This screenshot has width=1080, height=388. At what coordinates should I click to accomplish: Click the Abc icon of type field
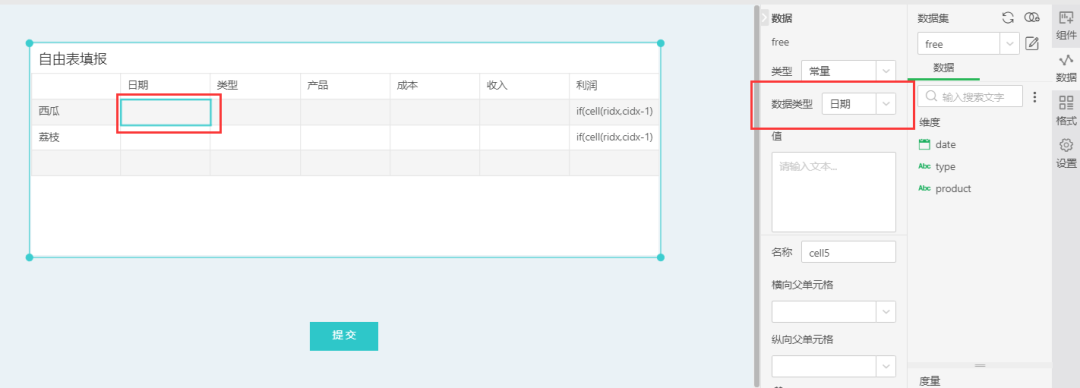click(x=924, y=167)
